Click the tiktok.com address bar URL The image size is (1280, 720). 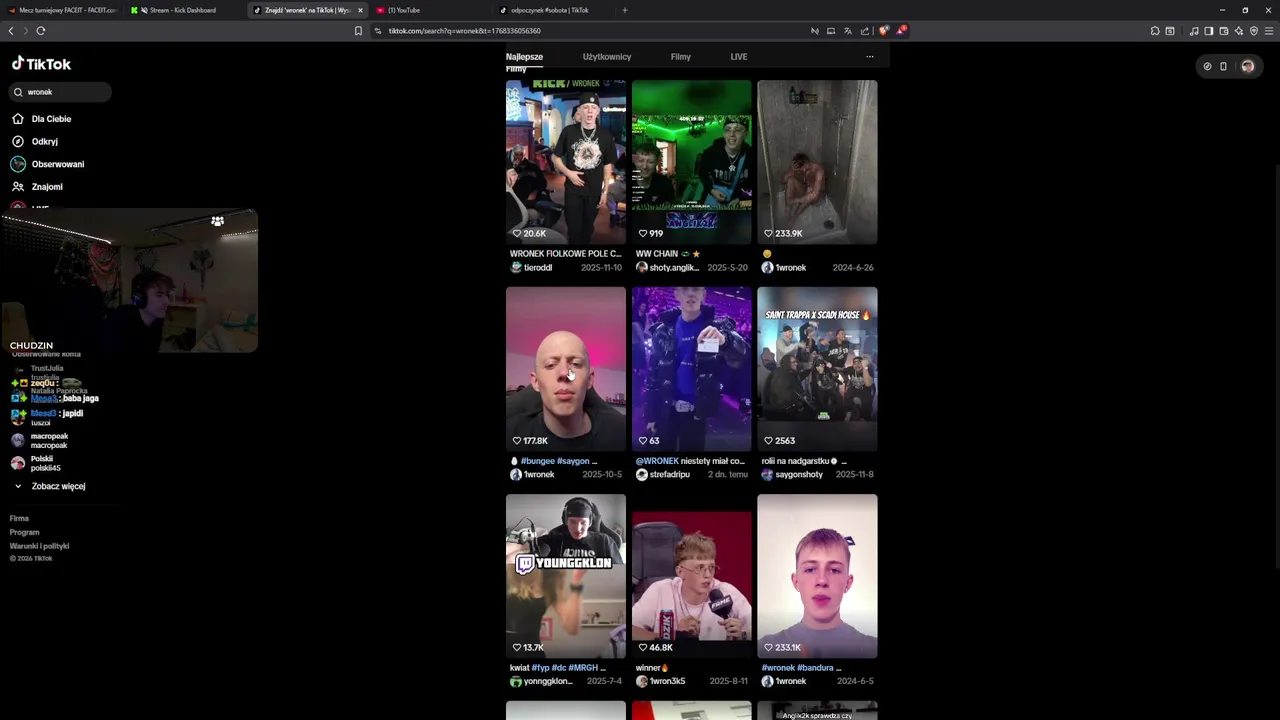point(464,31)
